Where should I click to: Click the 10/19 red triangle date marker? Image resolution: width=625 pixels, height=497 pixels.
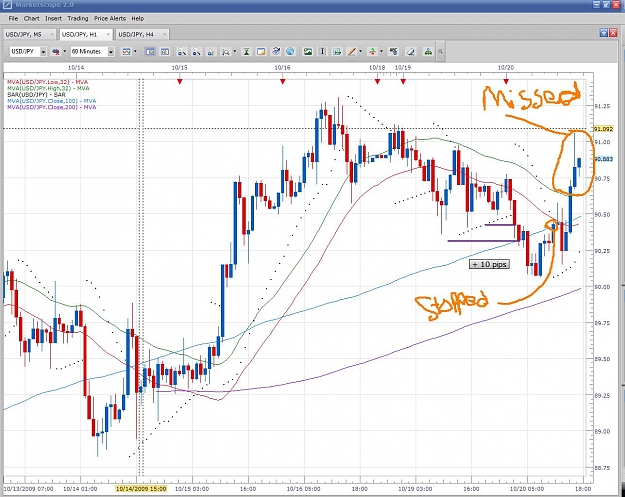403,82
